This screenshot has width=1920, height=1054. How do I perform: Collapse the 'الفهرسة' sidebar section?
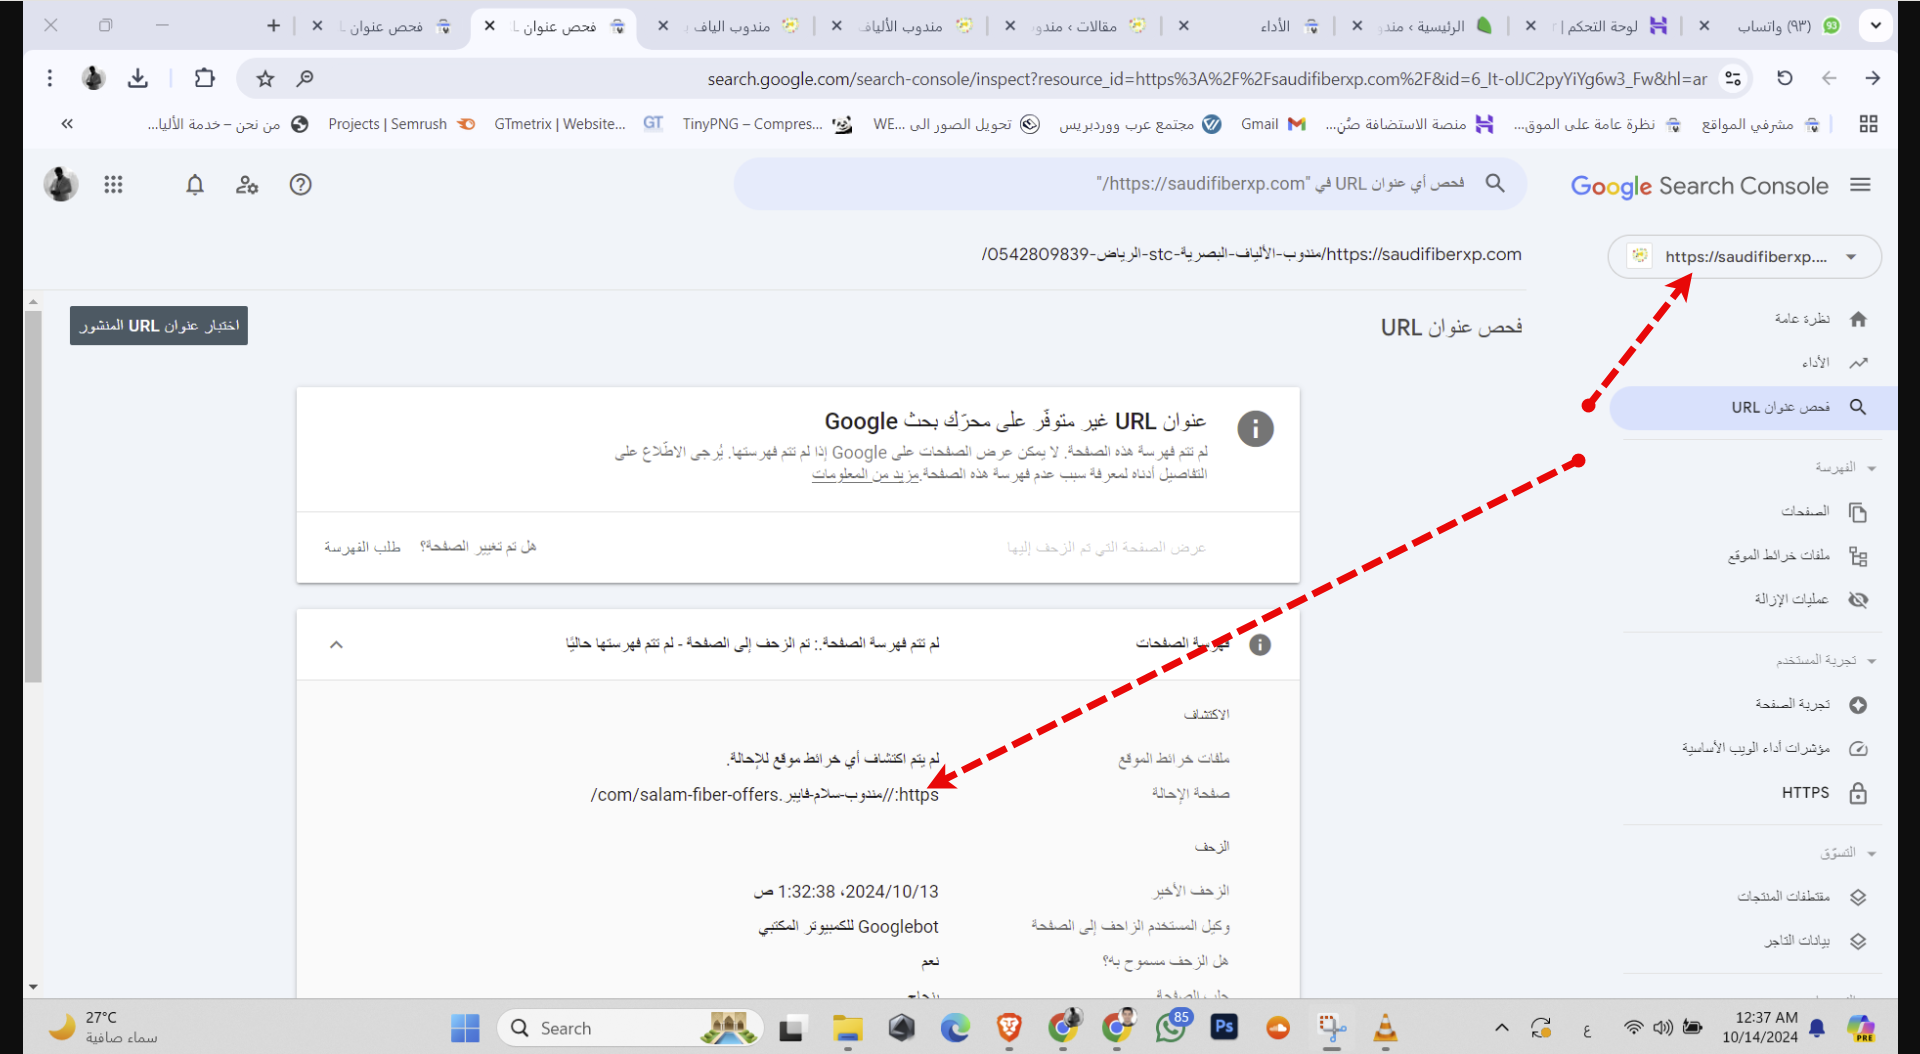click(x=1871, y=468)
